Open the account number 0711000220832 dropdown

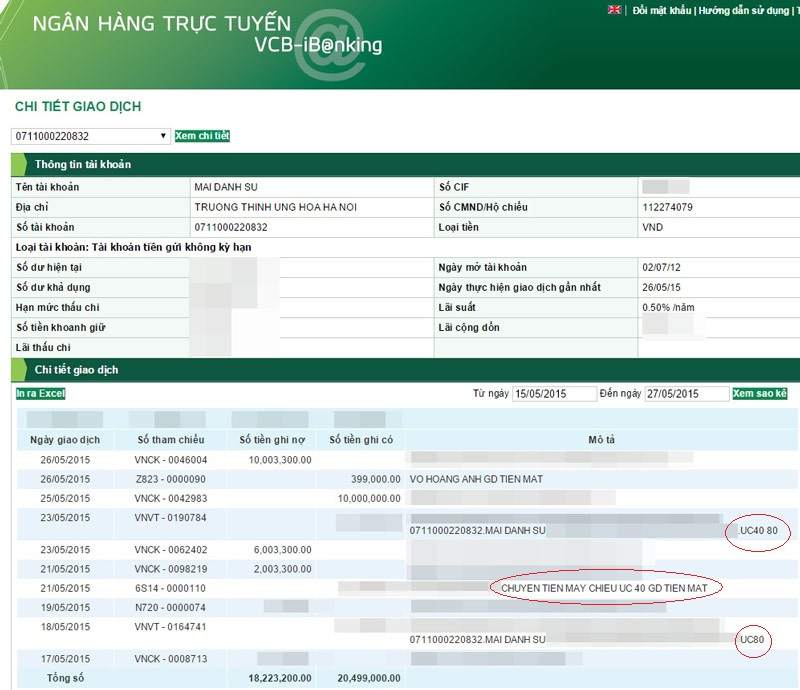91,136
